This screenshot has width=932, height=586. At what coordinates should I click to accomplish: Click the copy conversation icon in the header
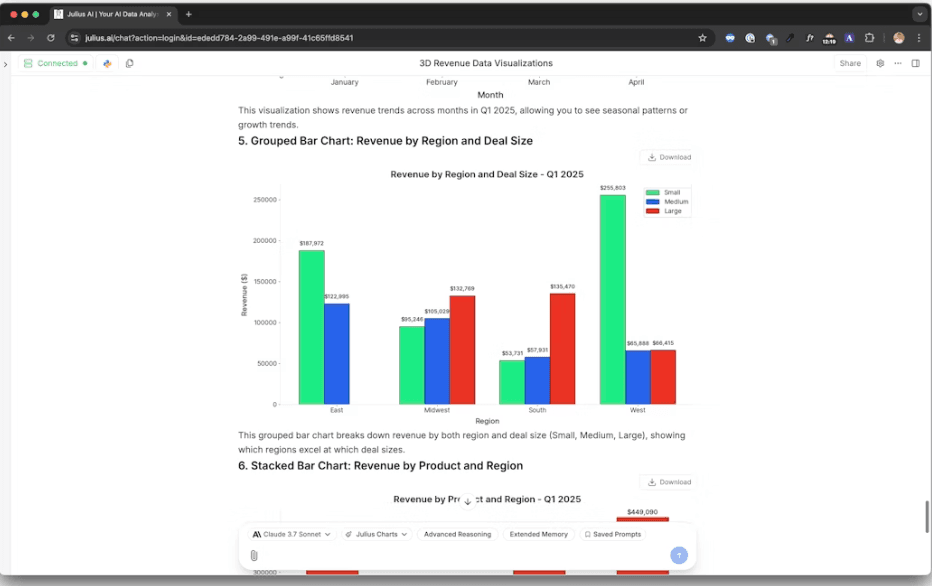coord(130,62)
